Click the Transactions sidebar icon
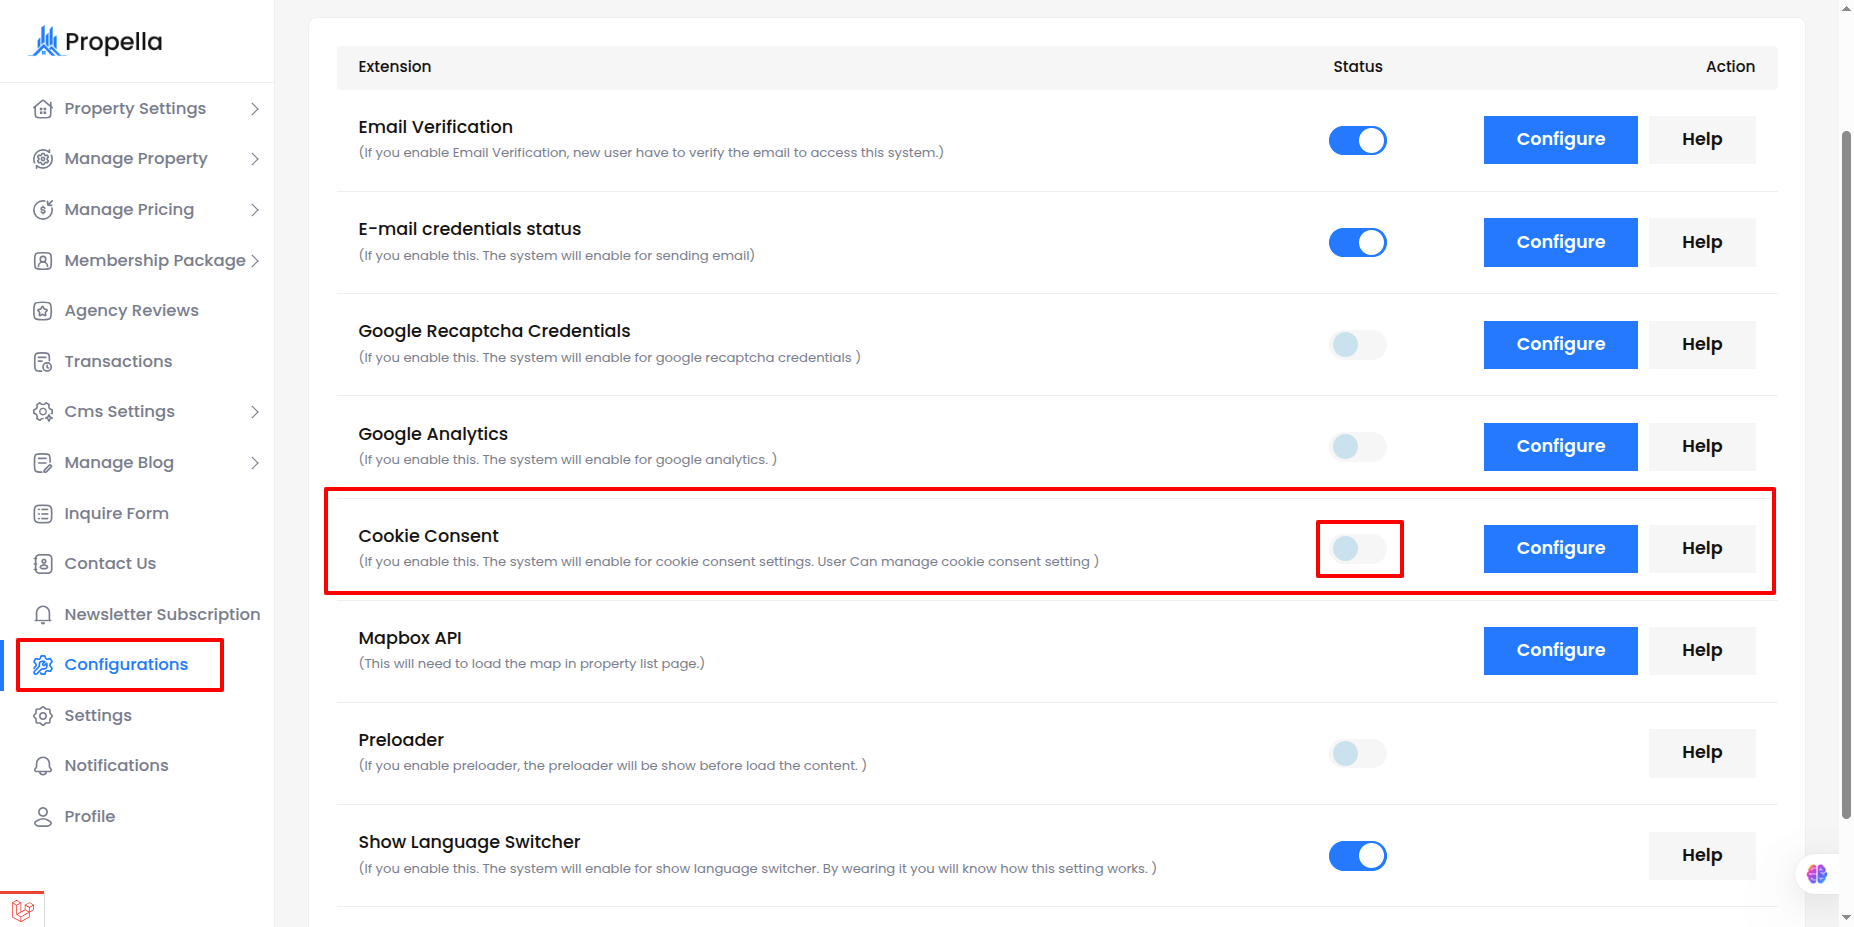 [43, 361]
